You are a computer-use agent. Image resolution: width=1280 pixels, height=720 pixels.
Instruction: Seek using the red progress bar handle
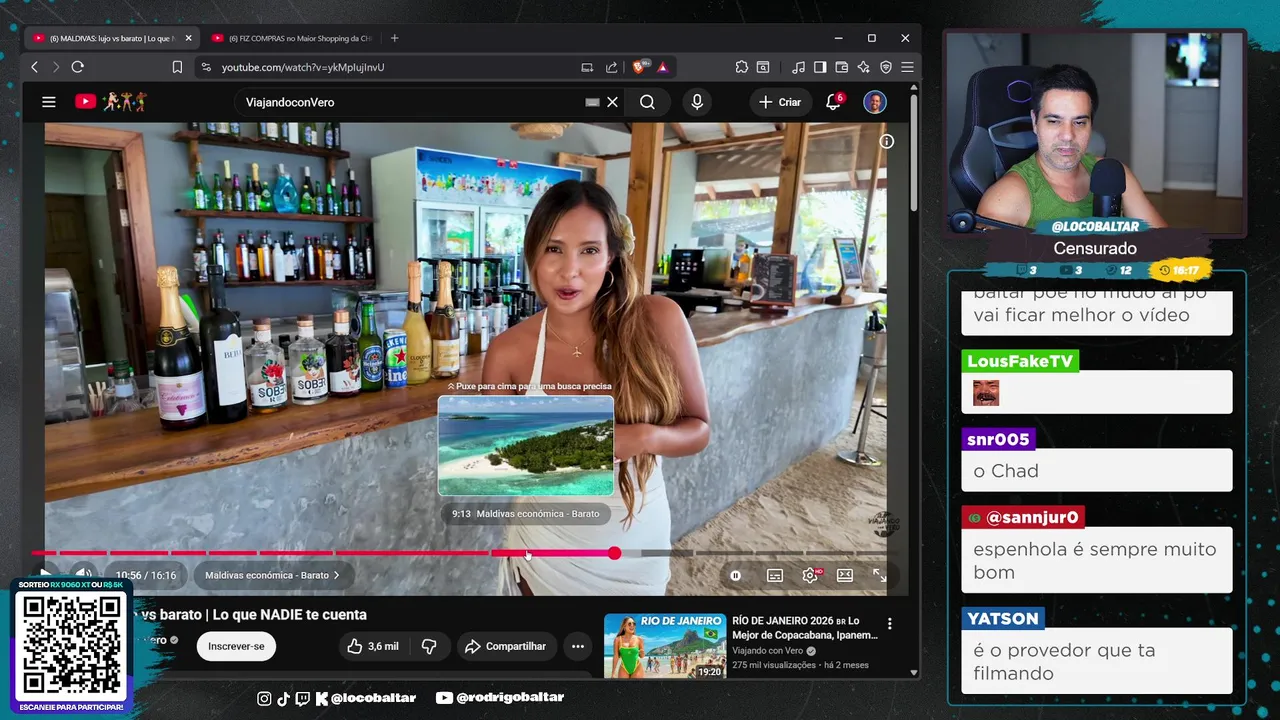tap(614, 553)
